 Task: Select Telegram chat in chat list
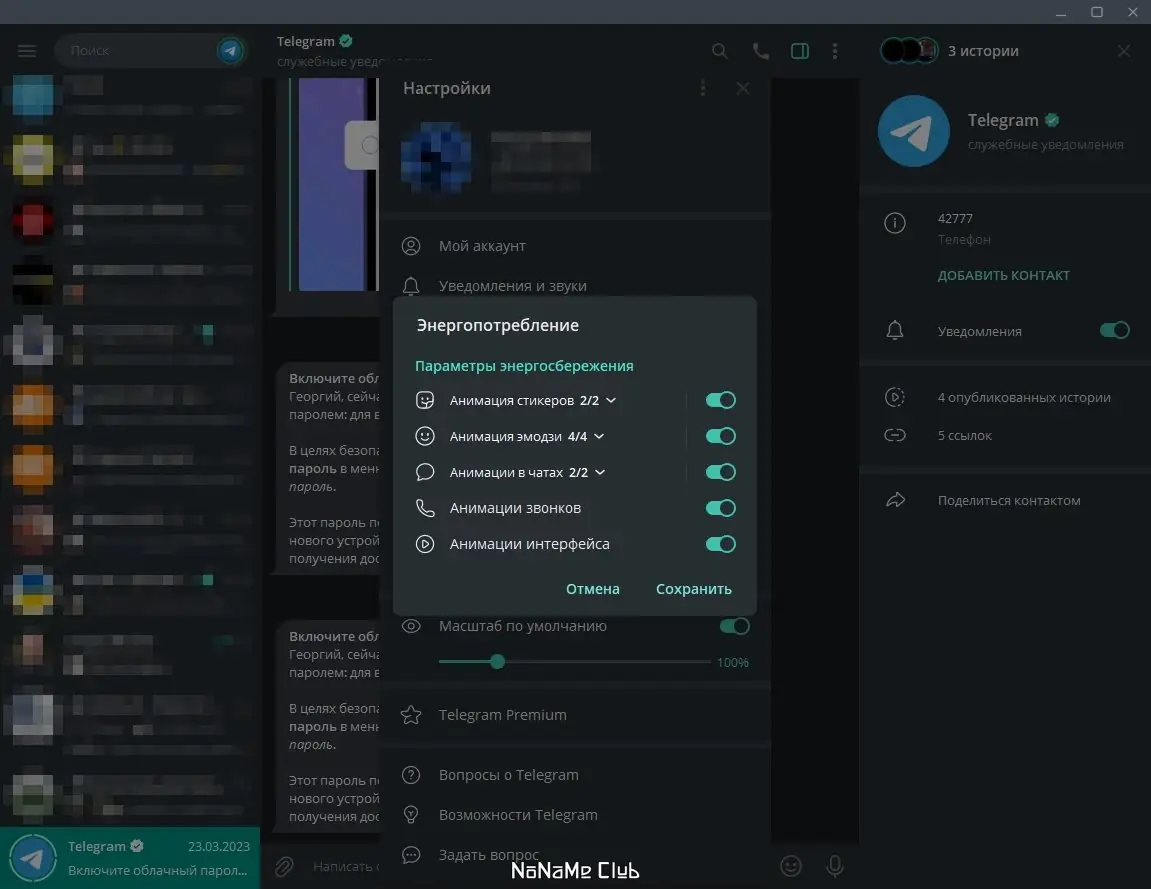click(130, 857)
